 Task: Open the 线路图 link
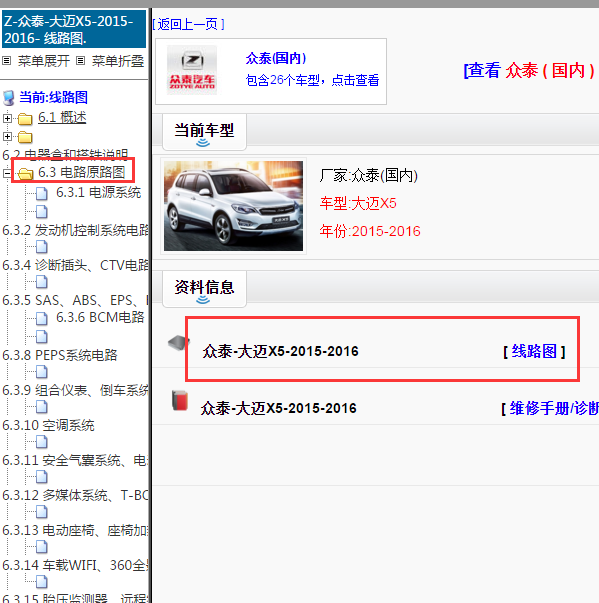click(534, 351)
